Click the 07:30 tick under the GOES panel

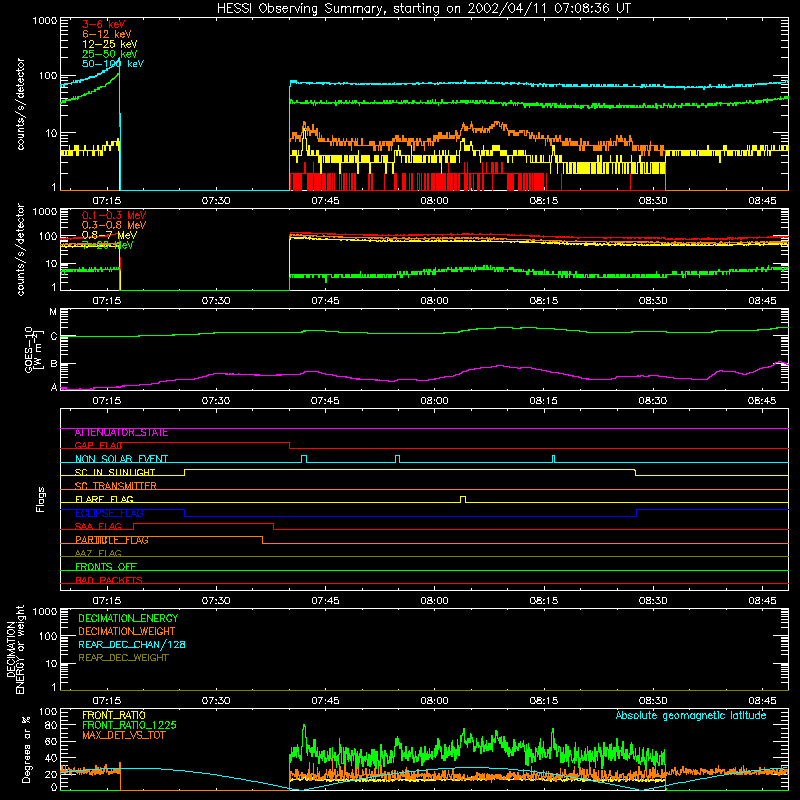click(215, 401)
